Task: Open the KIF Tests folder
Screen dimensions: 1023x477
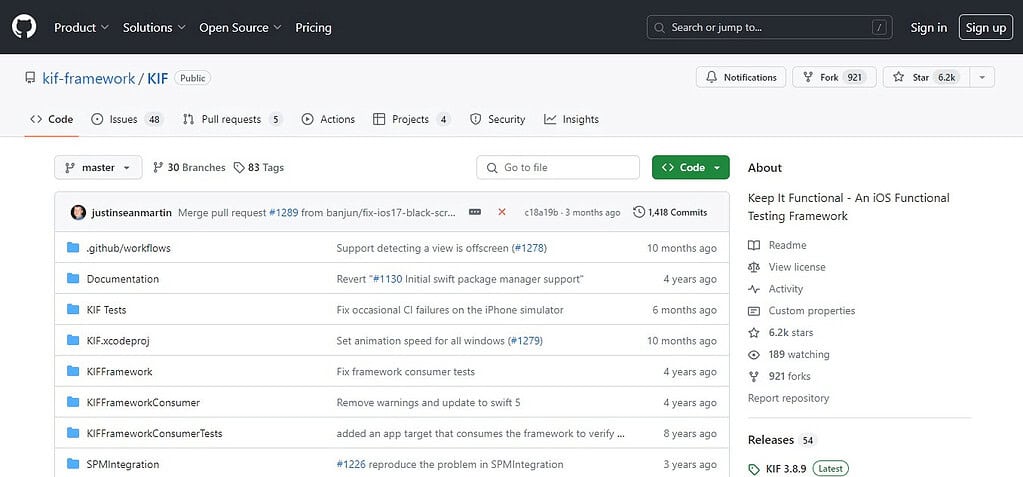Action: coord(106,310)
